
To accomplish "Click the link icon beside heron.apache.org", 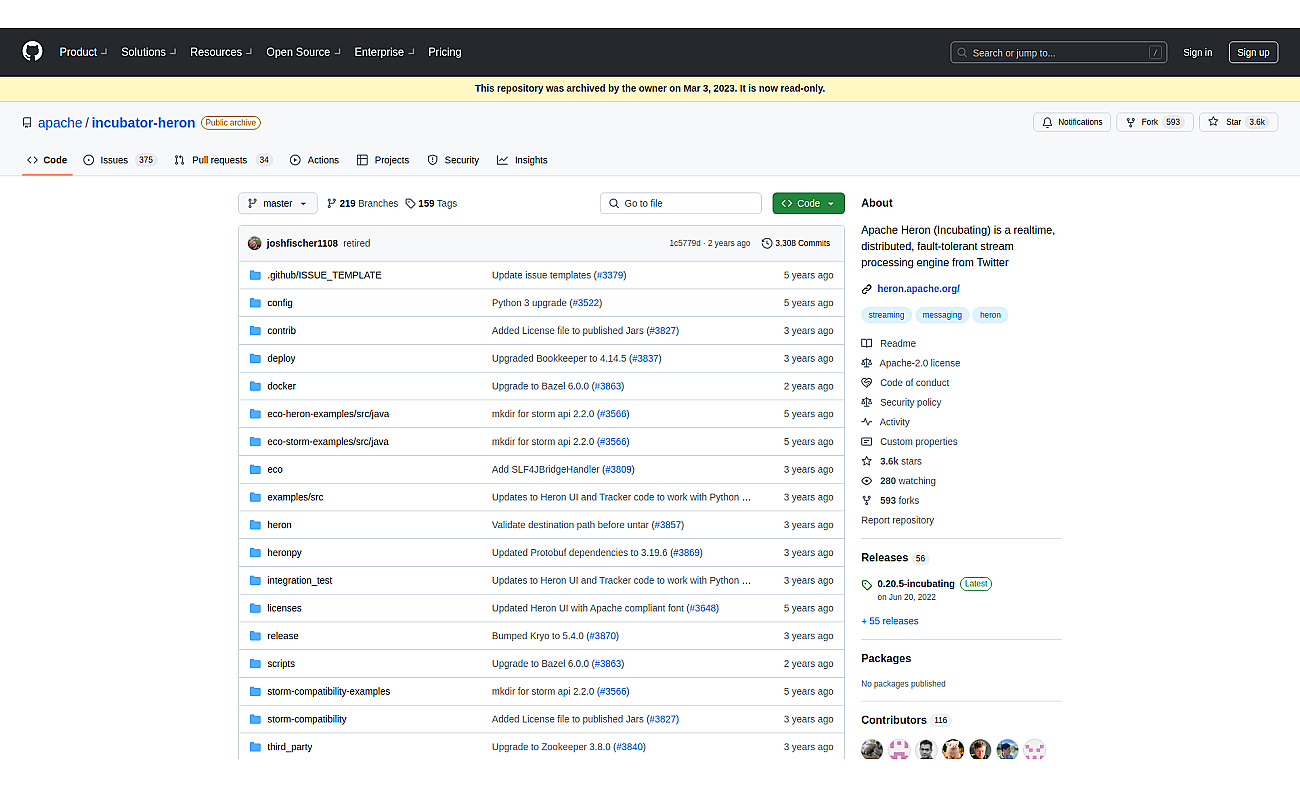I will tap(867, 289).
